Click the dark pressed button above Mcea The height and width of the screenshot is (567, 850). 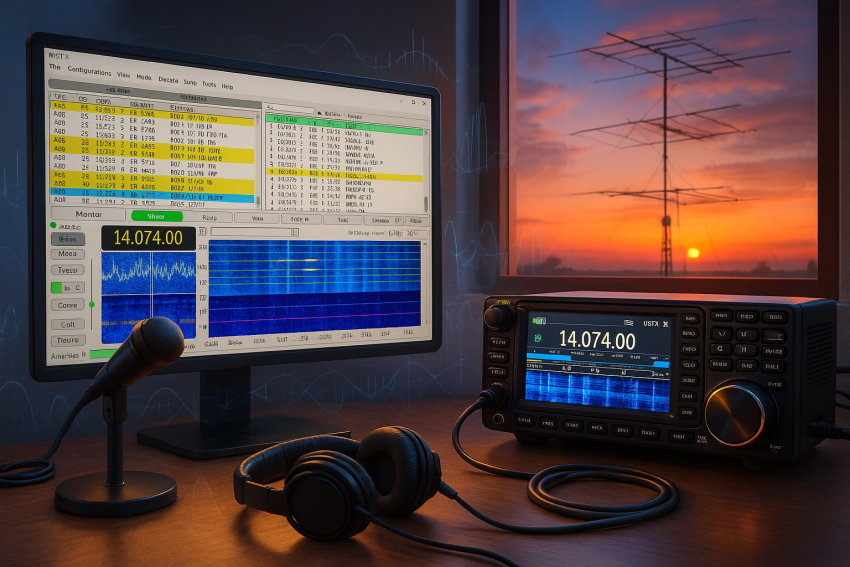tap(68, 239)
